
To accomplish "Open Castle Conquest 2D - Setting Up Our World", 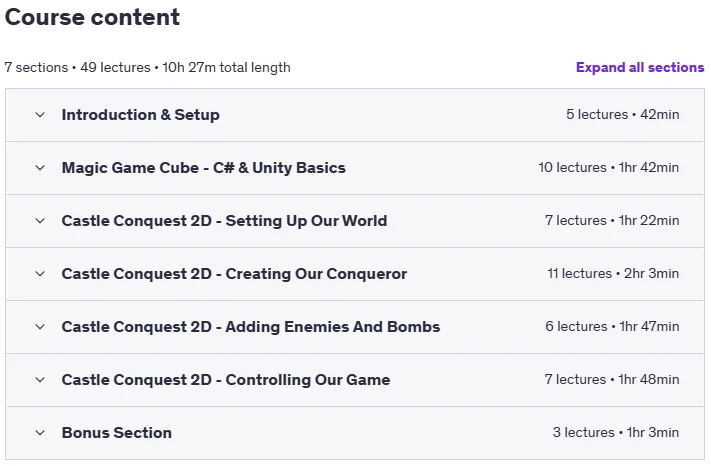I will pyautogui.click(x=224, y=221).
